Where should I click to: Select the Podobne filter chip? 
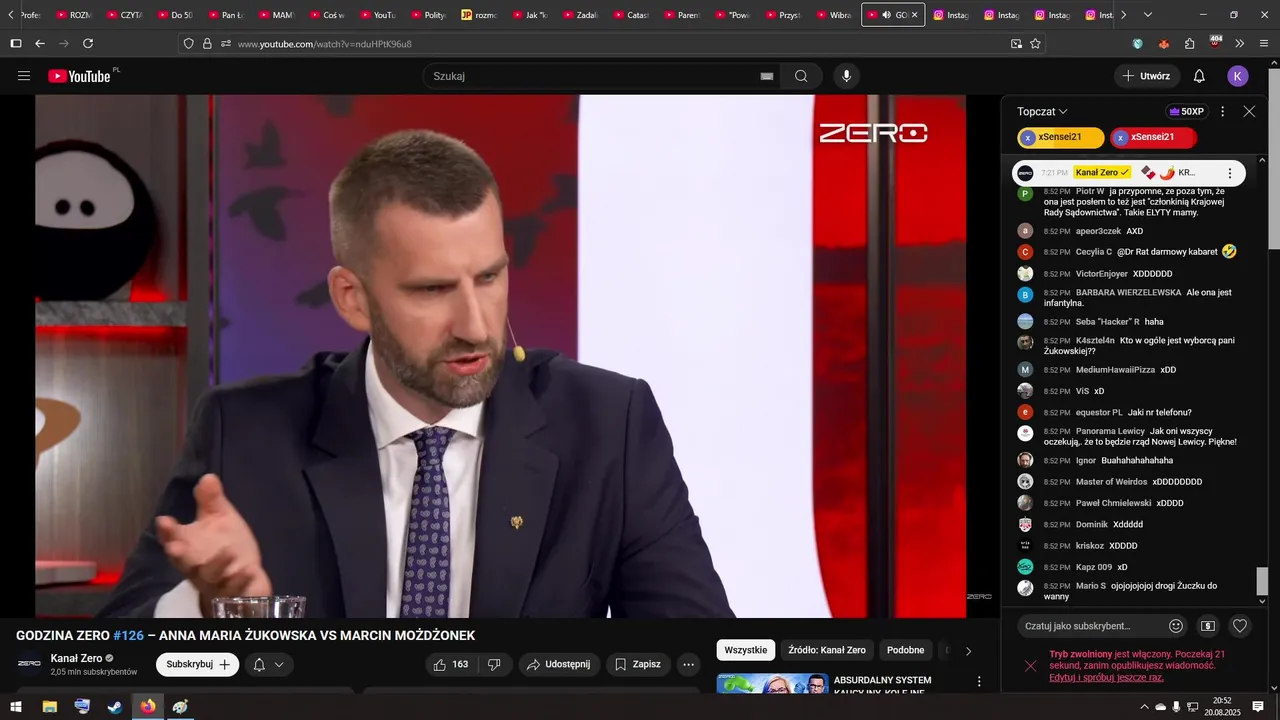pos(905,650)
